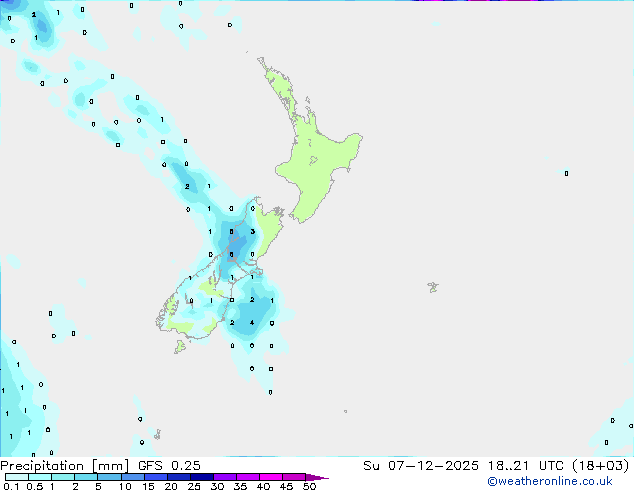Click the isolated 0 value far east
The image size is (634, 490).
566,173
